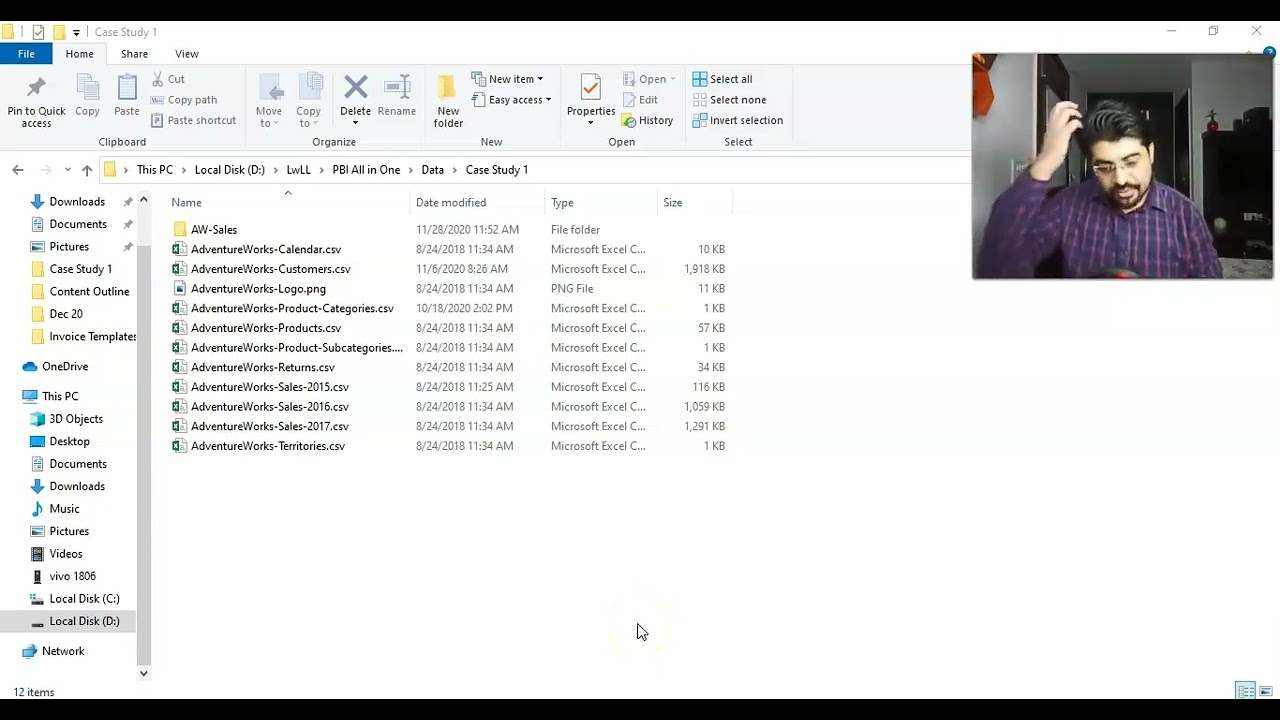The width and height of the screenshot is (1280, 720).
Task: Click the Copy ribbon icon
Action: coord(88,96)
